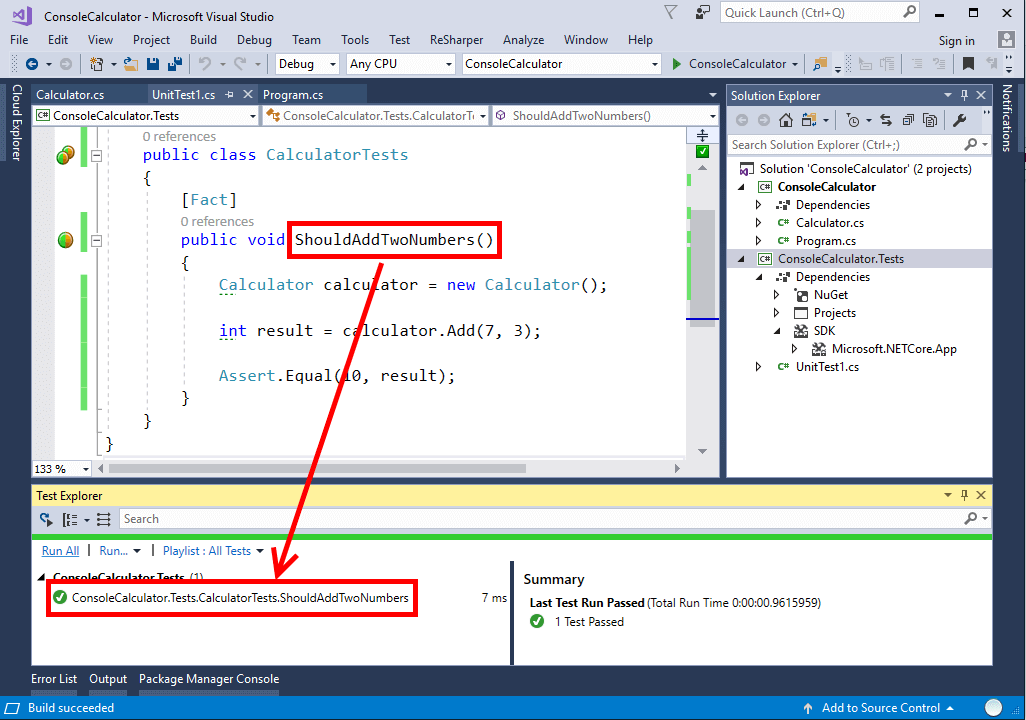Click the Sync with Active Document icon

click(x=886, y=120)
